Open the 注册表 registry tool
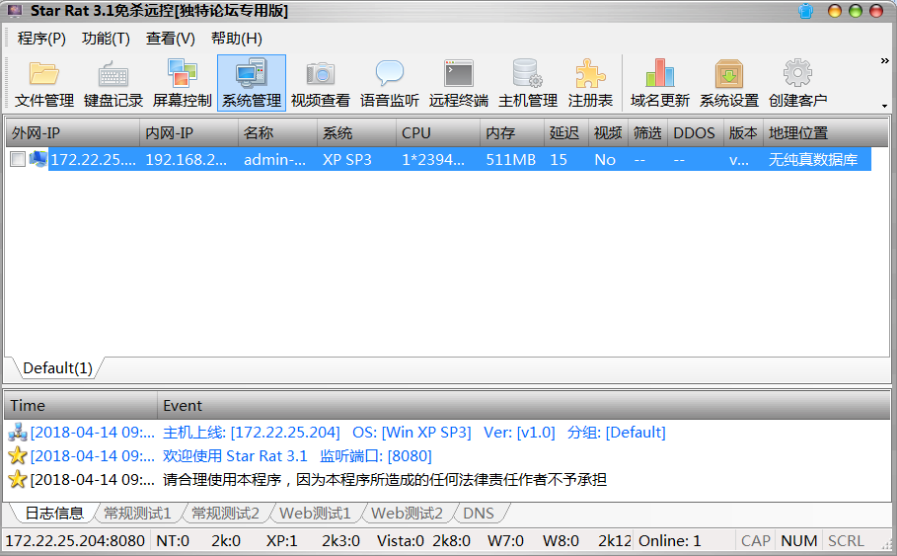897x556 pixels. pyautogui.click(x=590, y=84)
